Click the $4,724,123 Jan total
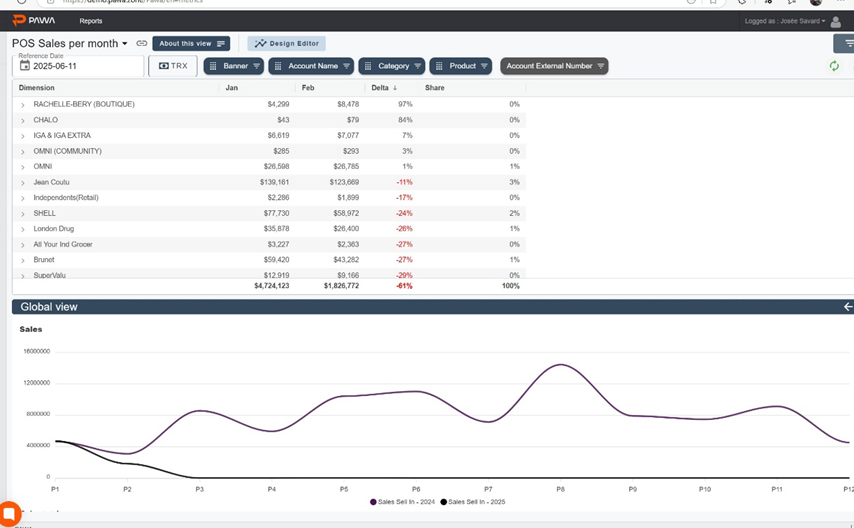This screenshot has width=854, height=528. [272, 286]
